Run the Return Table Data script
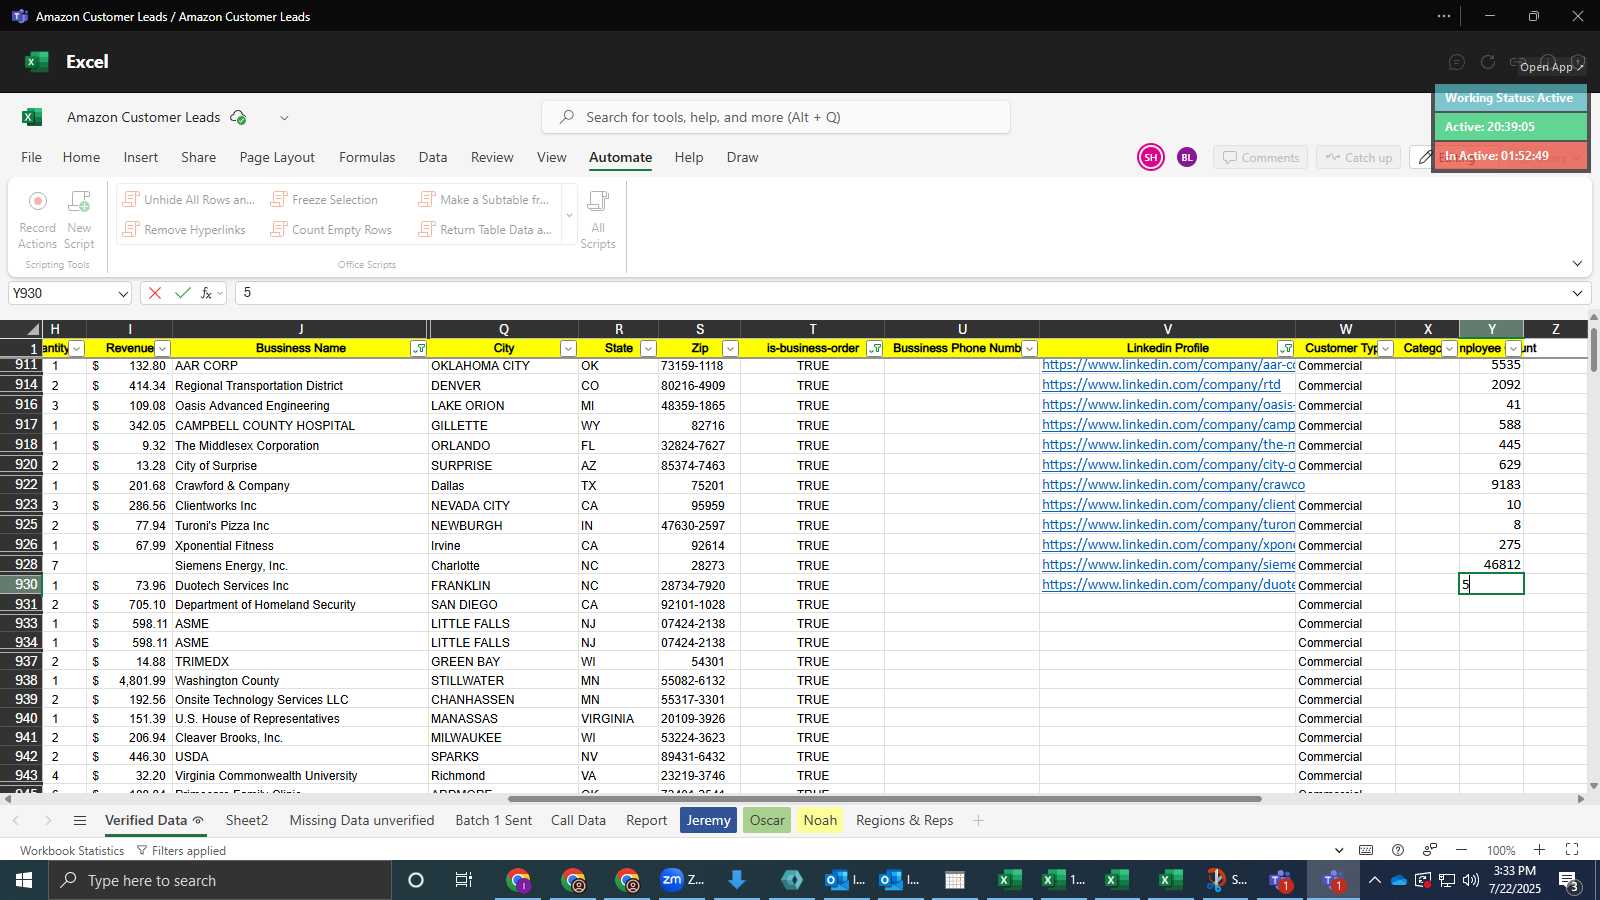 pyautogui.click(x=485, y=230)
